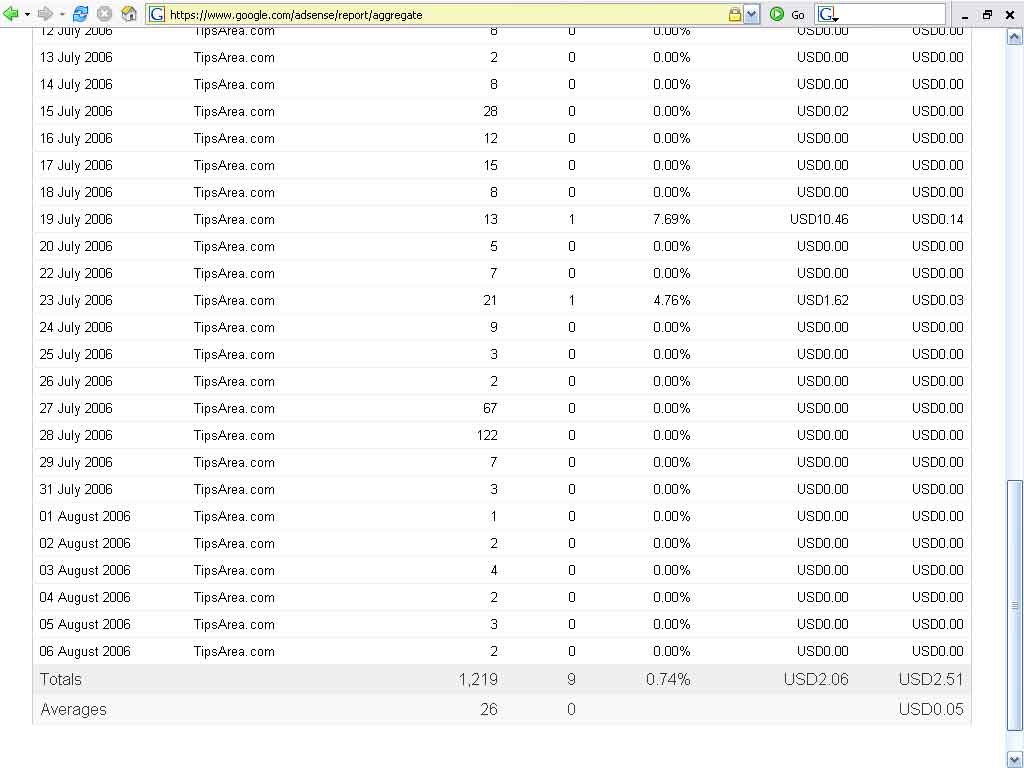Select the 15 July 2006 date cell
Screen dimensions: 1024x768
click(x=76, y=112)
